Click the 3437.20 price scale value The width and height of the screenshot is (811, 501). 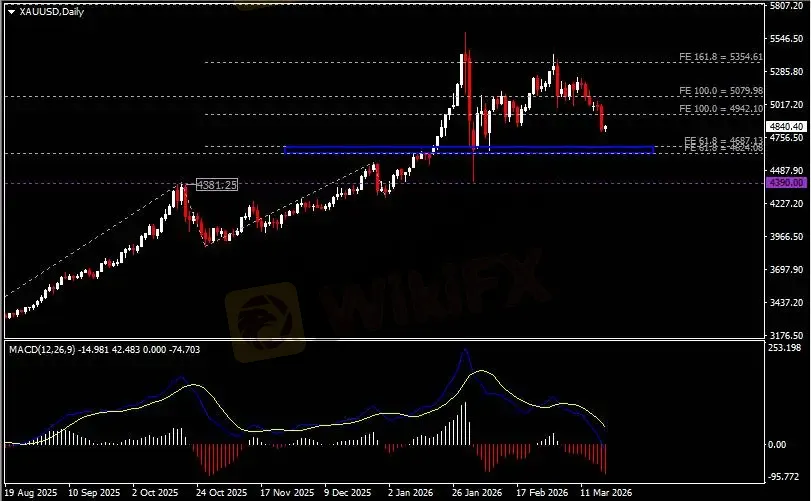[x=786, y=302]
